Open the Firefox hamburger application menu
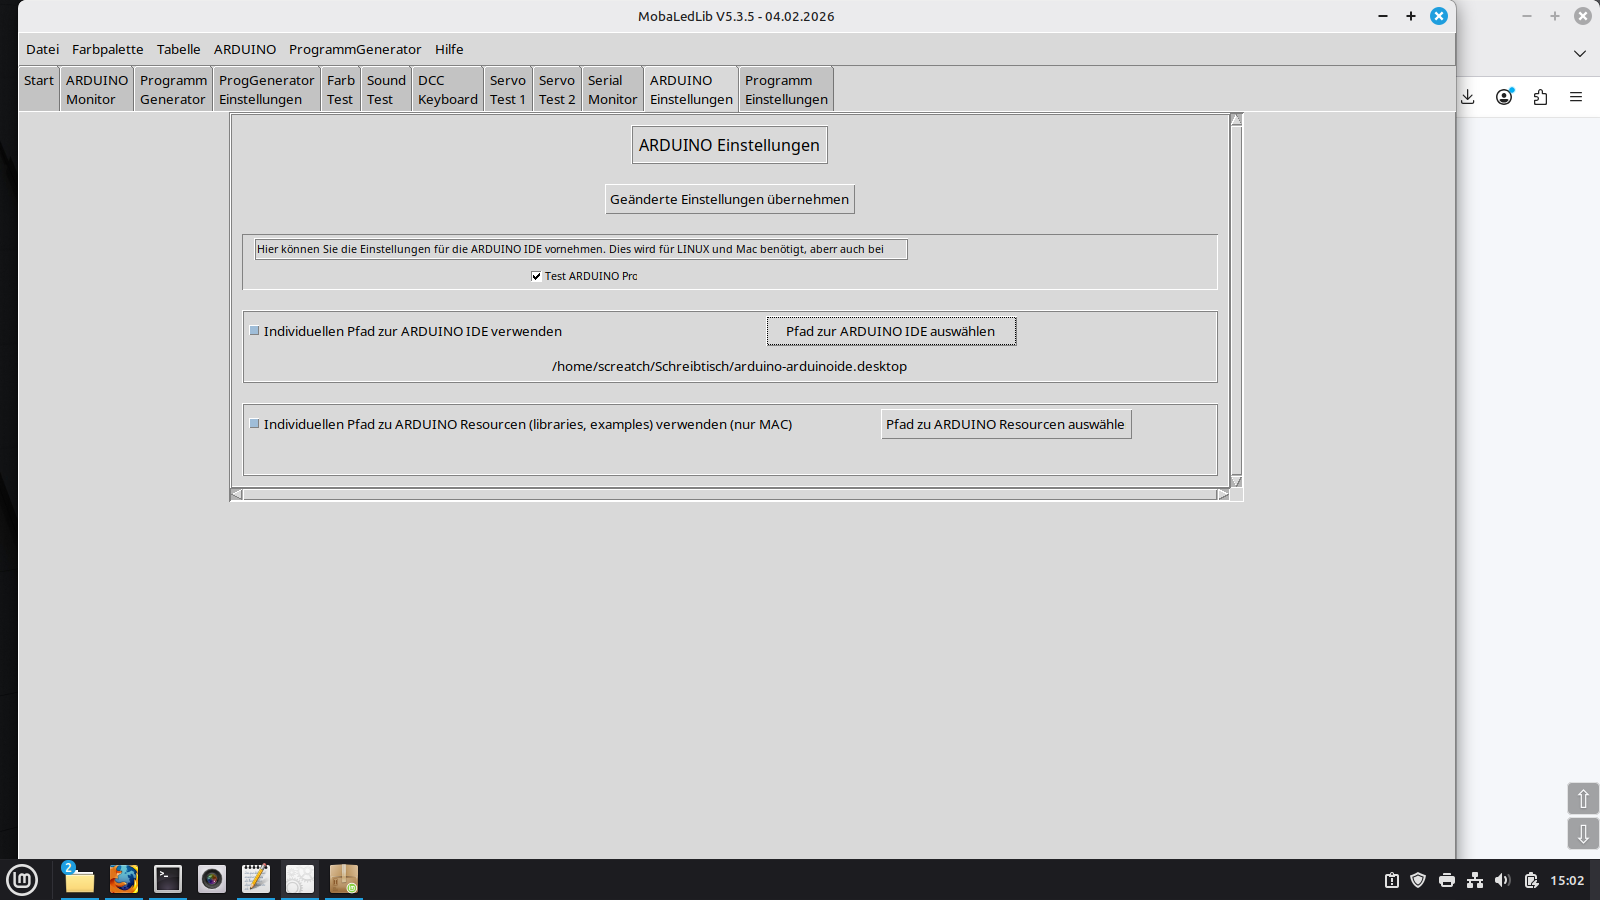 click(x=1576, y=97)
